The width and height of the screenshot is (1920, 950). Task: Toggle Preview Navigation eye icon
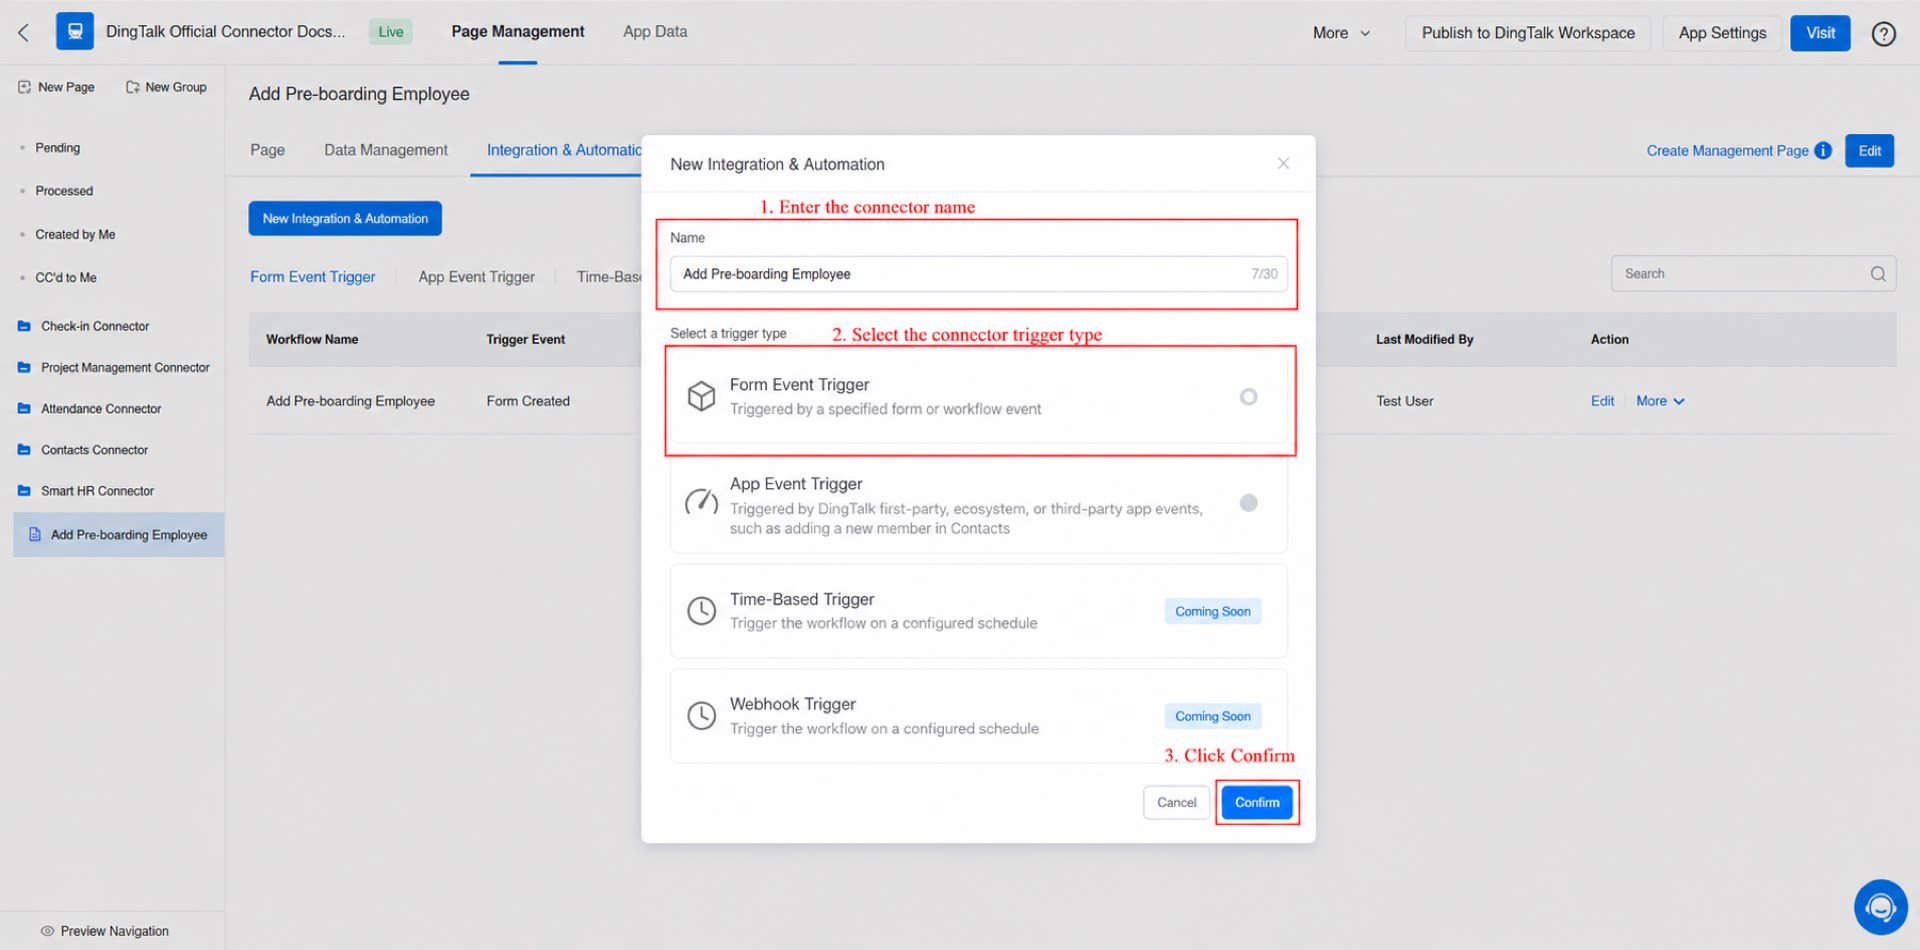coord(47,931)
